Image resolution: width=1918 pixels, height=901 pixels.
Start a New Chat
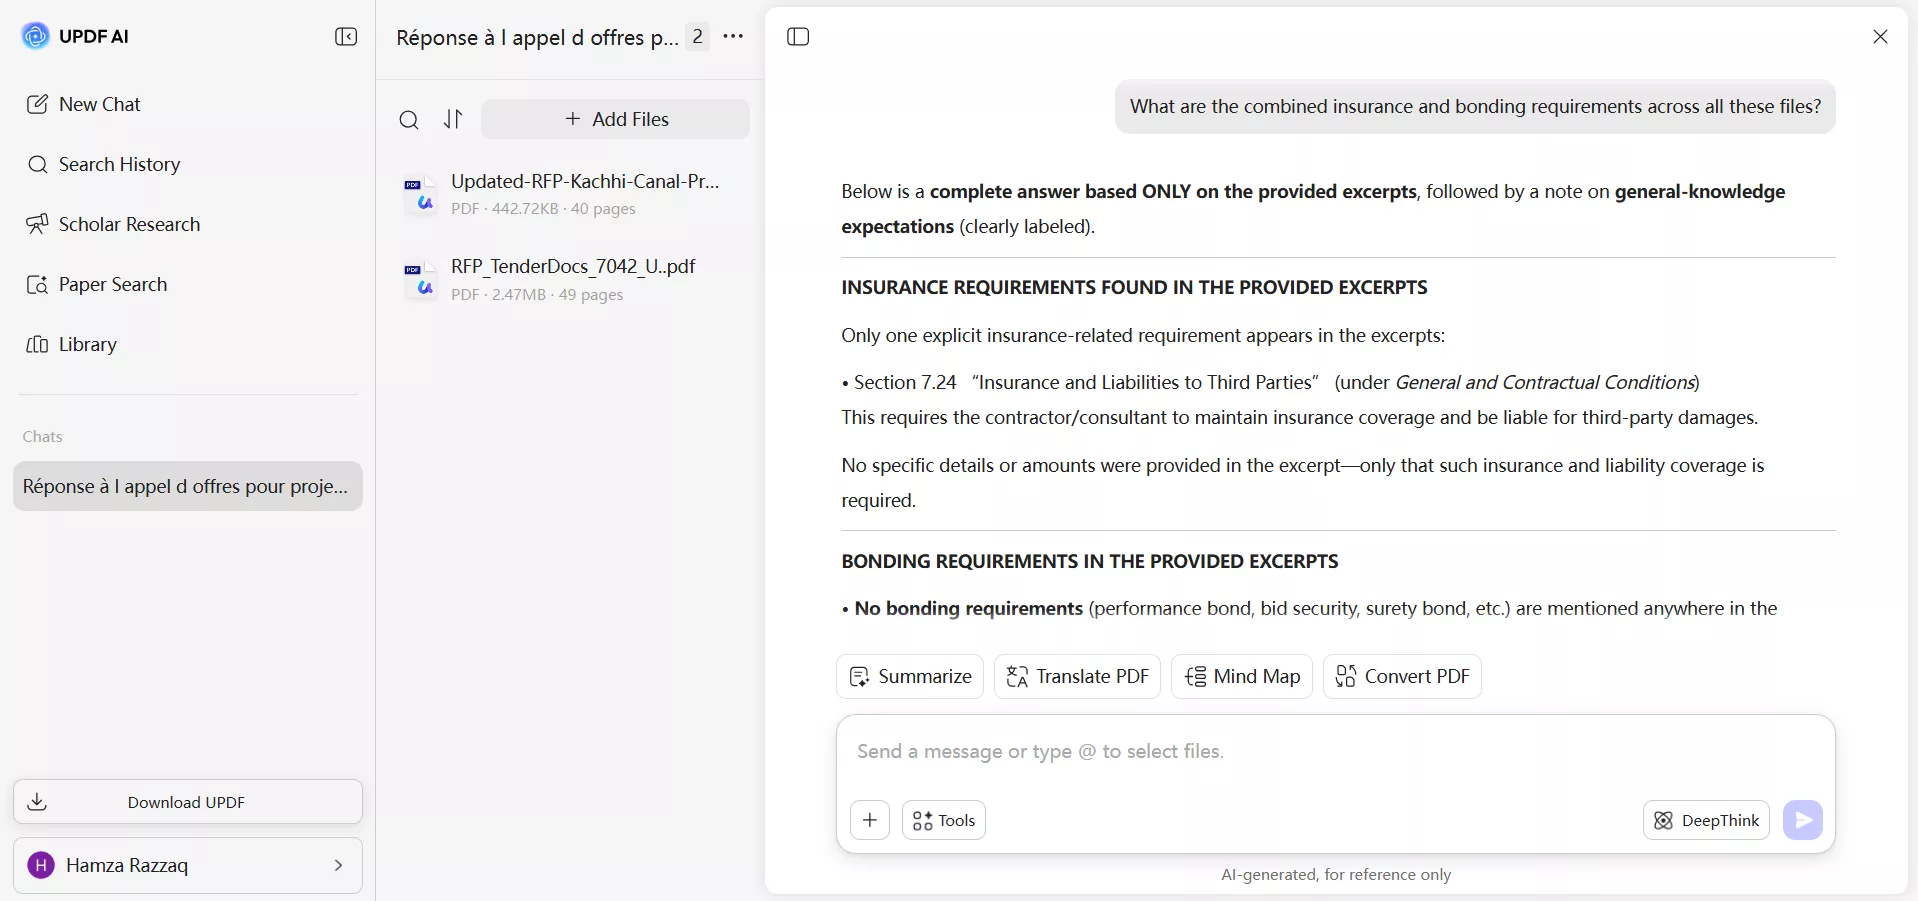pyautogui.click(x=99, y=104)
